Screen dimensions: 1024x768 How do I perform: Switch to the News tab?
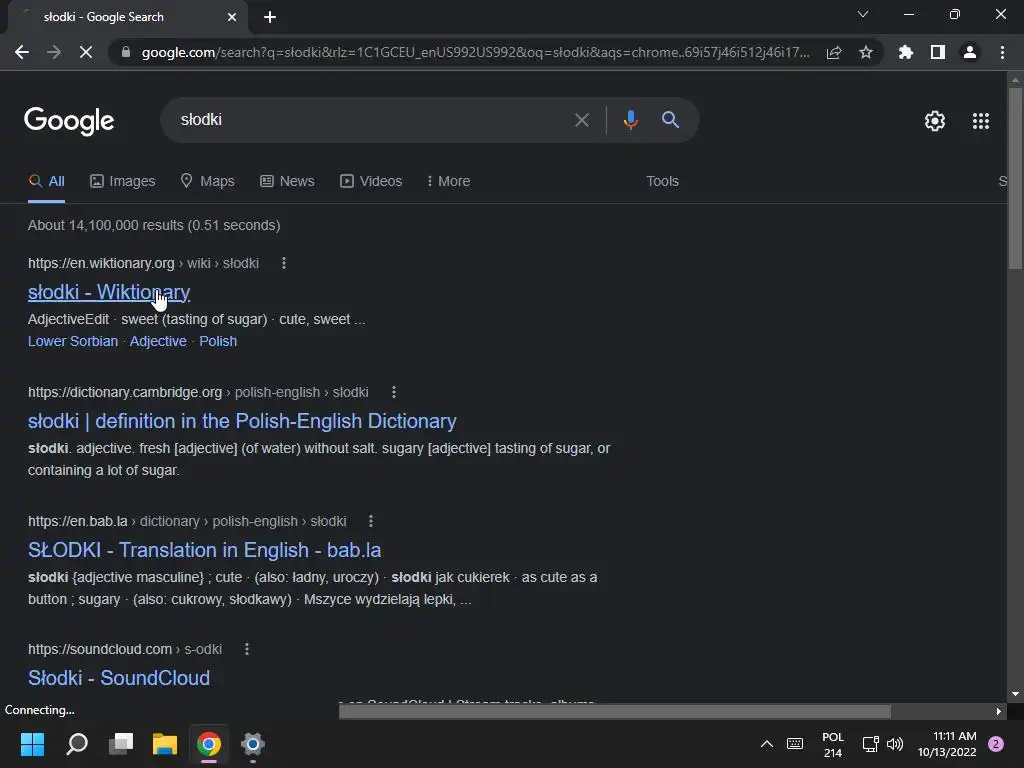tap(287, 181)
